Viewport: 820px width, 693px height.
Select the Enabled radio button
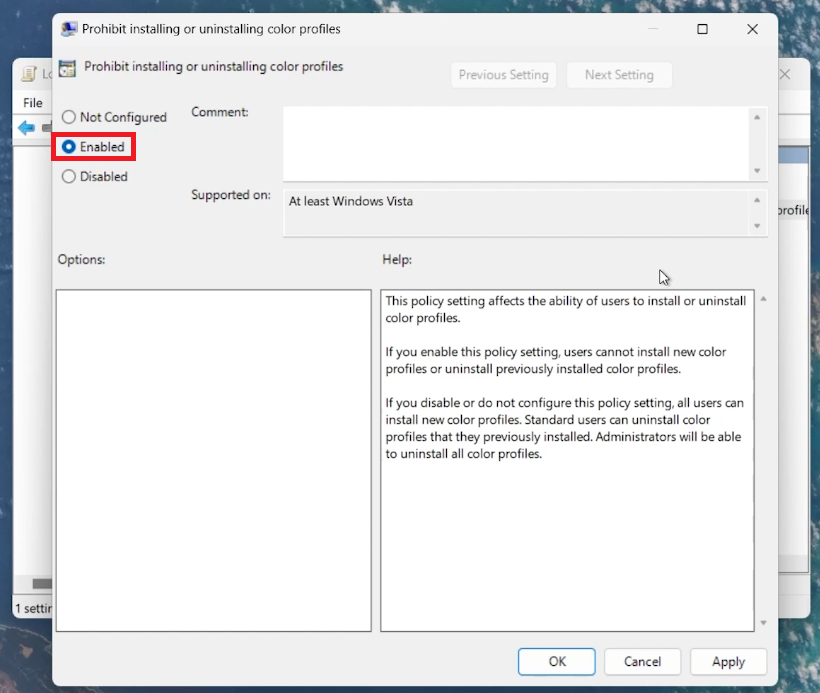click(68, 146)
